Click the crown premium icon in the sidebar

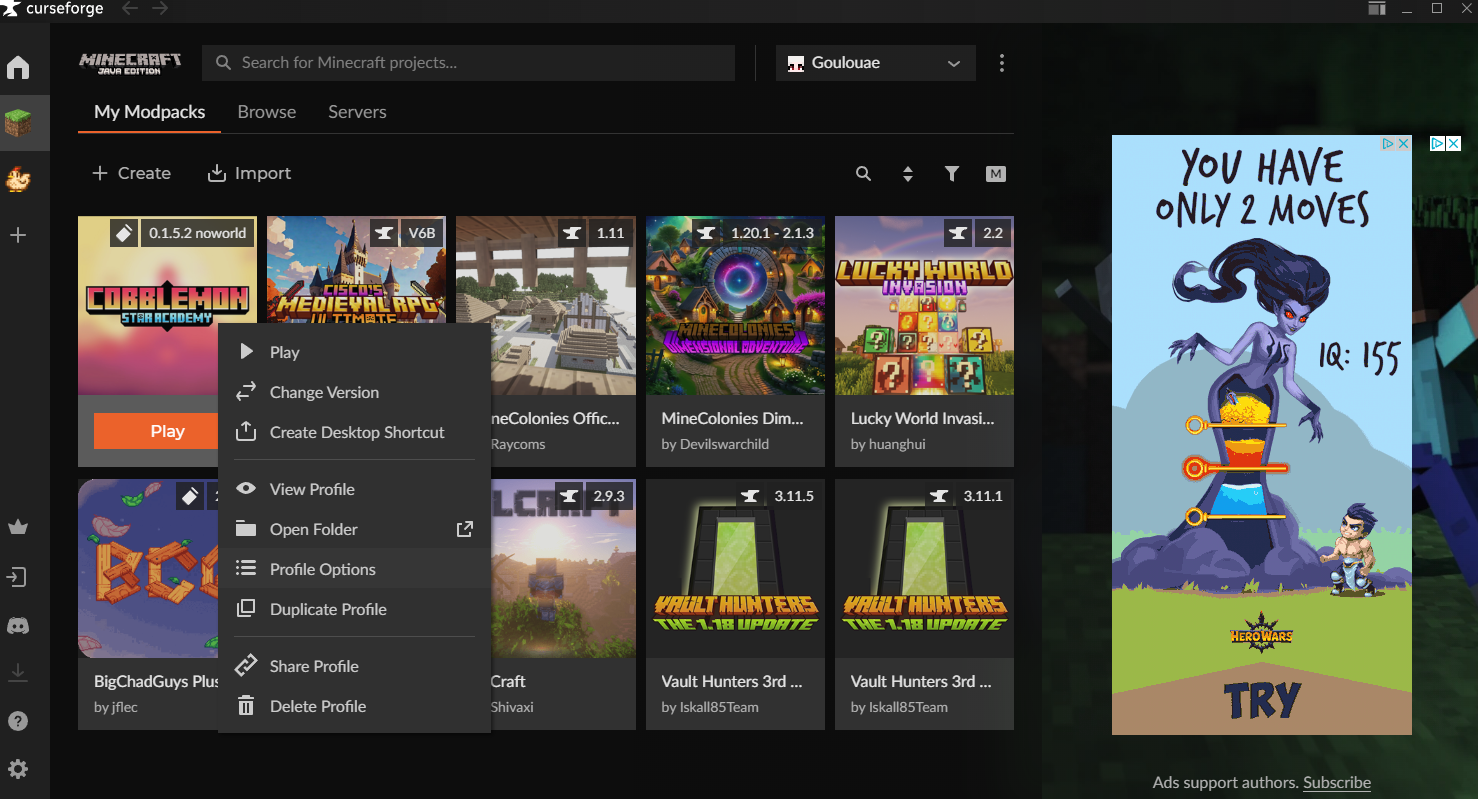[x=18, y=527]
